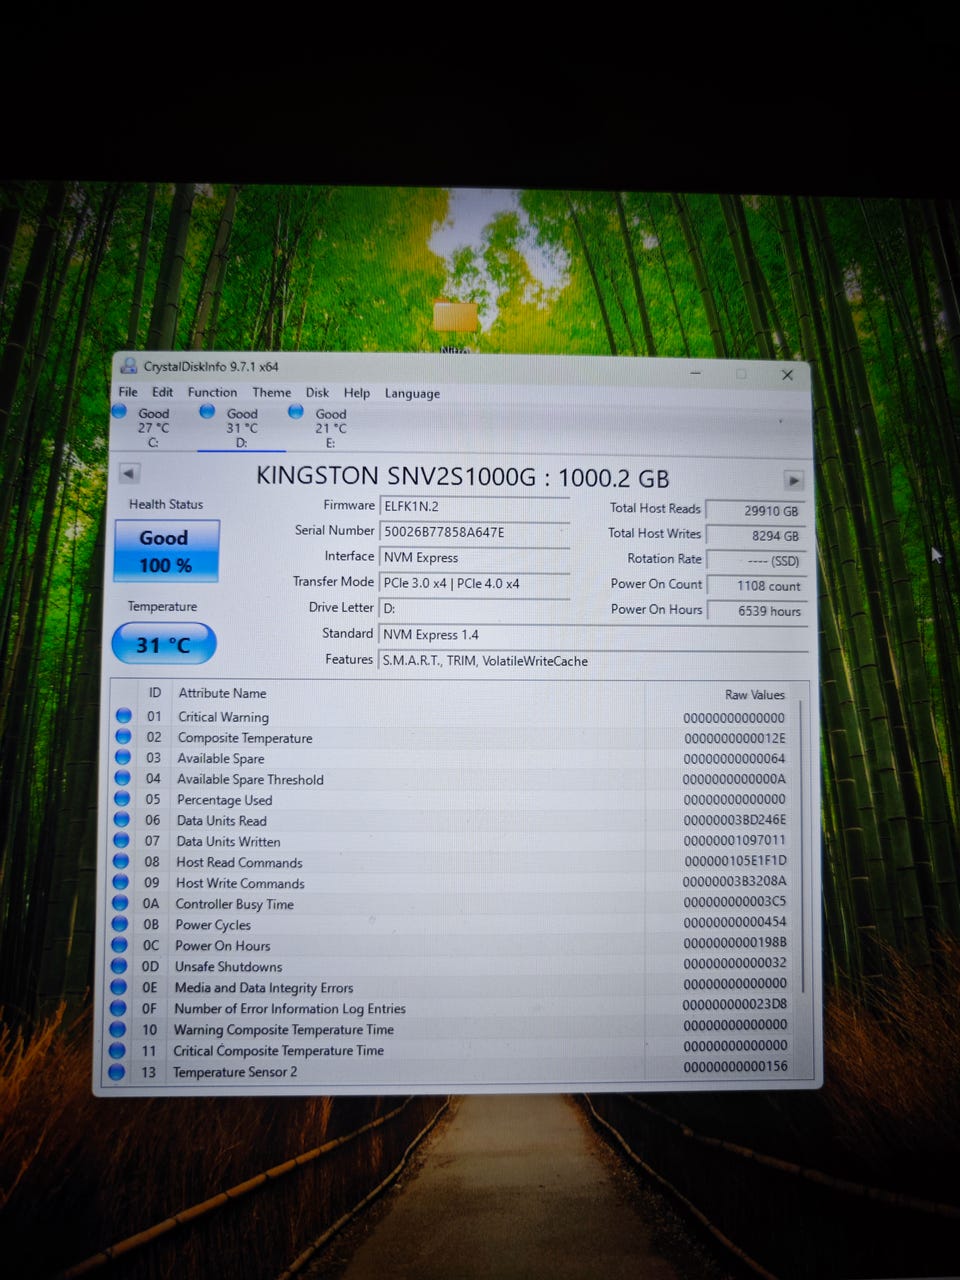
Task: Select the E: drive tab
Action: point(329,427)
